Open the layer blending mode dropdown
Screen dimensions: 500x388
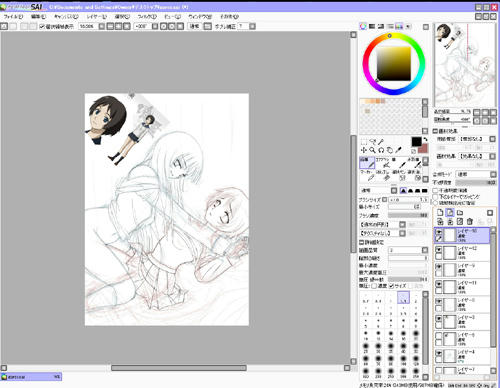click(493, 174)
